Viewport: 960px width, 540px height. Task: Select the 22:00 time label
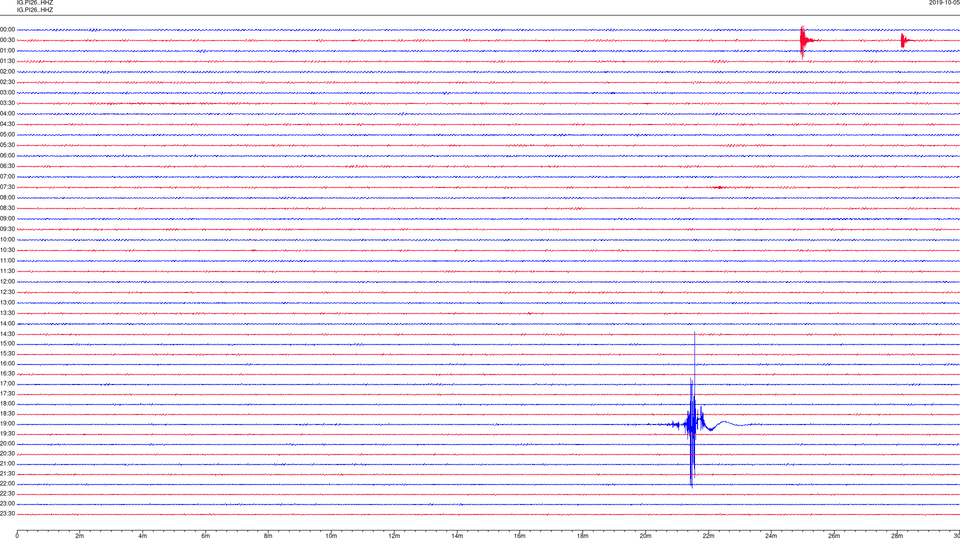[7, 484]
